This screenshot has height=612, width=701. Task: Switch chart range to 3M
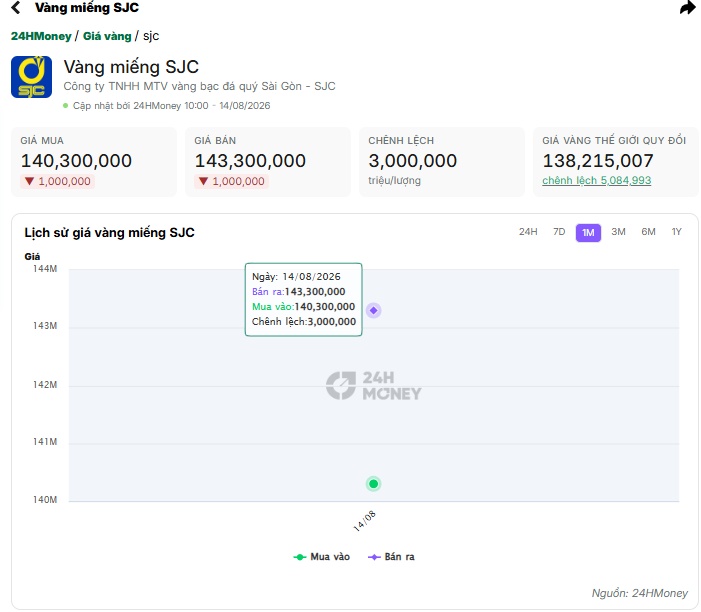click(x=618, y=232)
